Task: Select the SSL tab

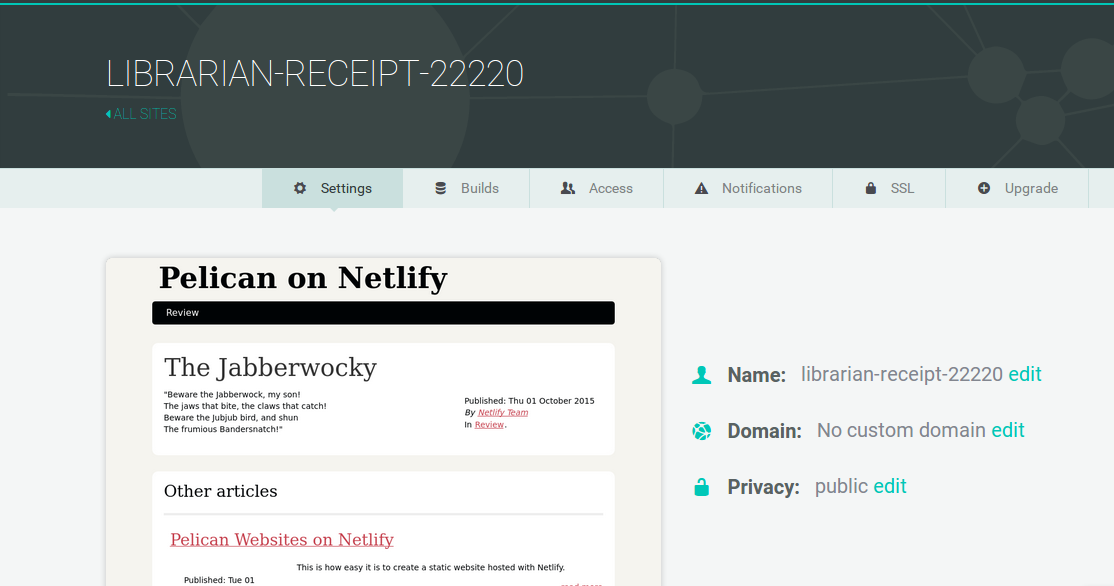Action: [889, 188]
